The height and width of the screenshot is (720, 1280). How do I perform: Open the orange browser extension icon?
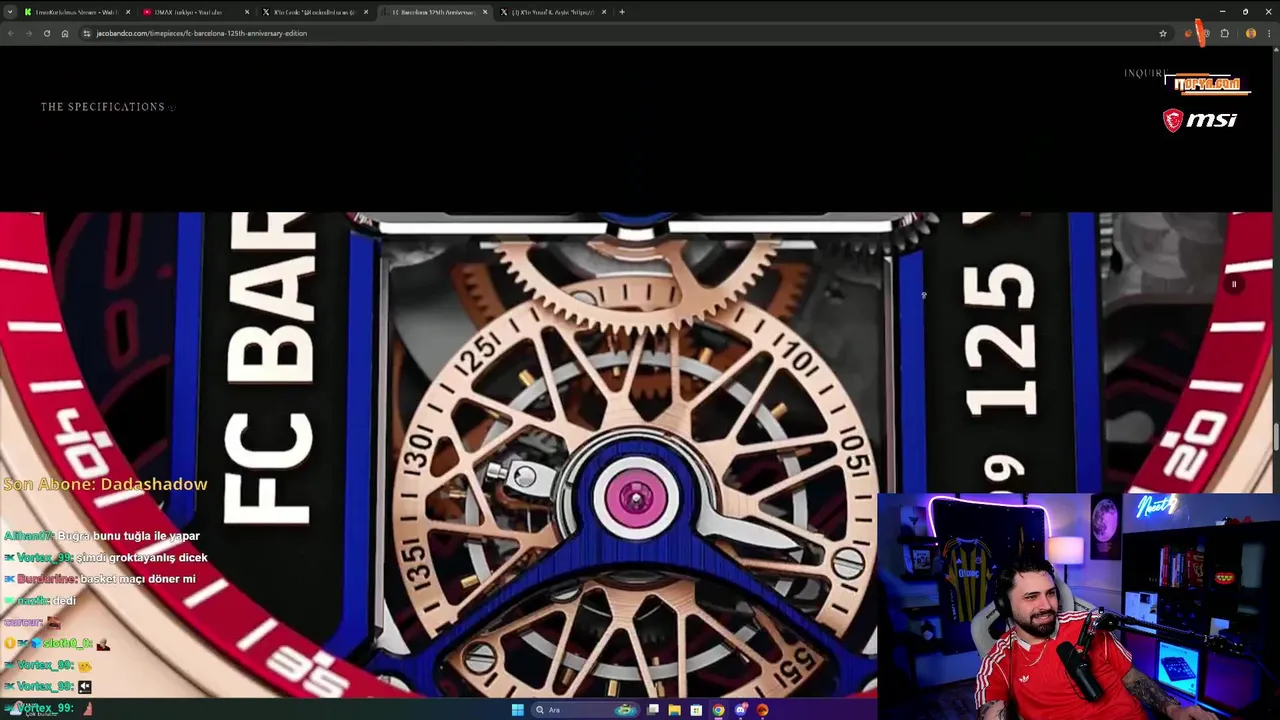click(x=1189, y=33)
